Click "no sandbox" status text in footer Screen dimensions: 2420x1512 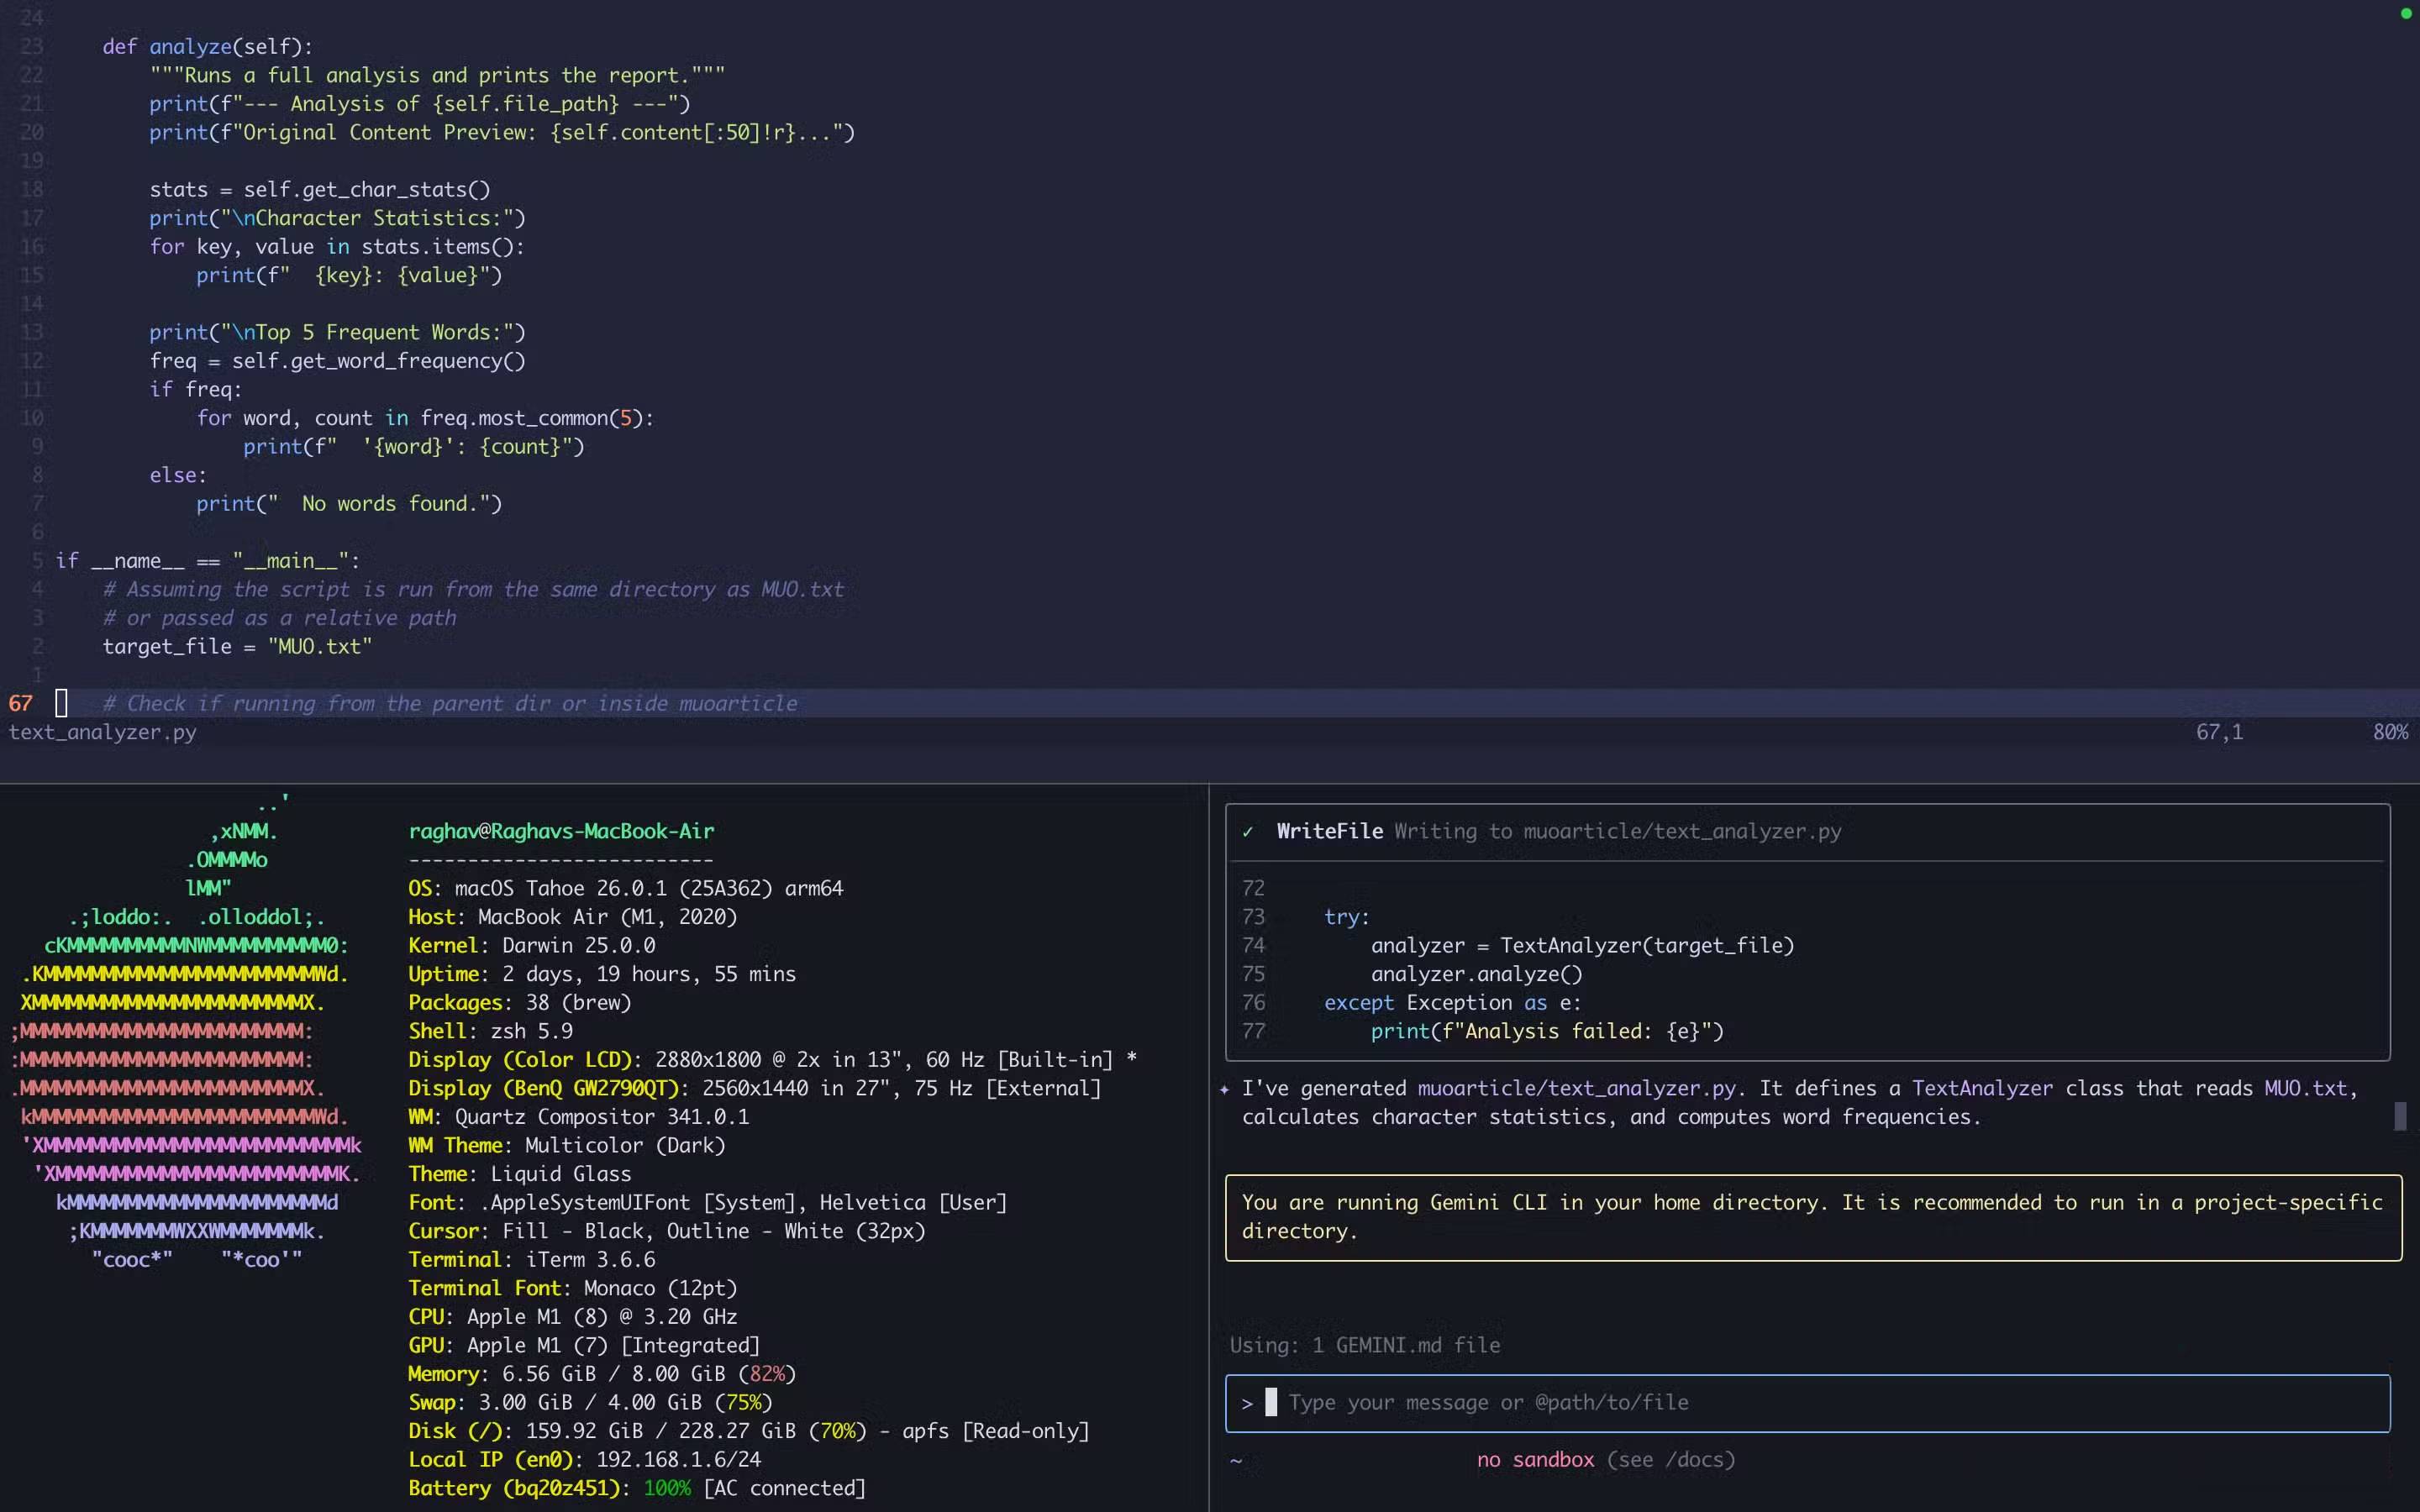point(1535,1460)
